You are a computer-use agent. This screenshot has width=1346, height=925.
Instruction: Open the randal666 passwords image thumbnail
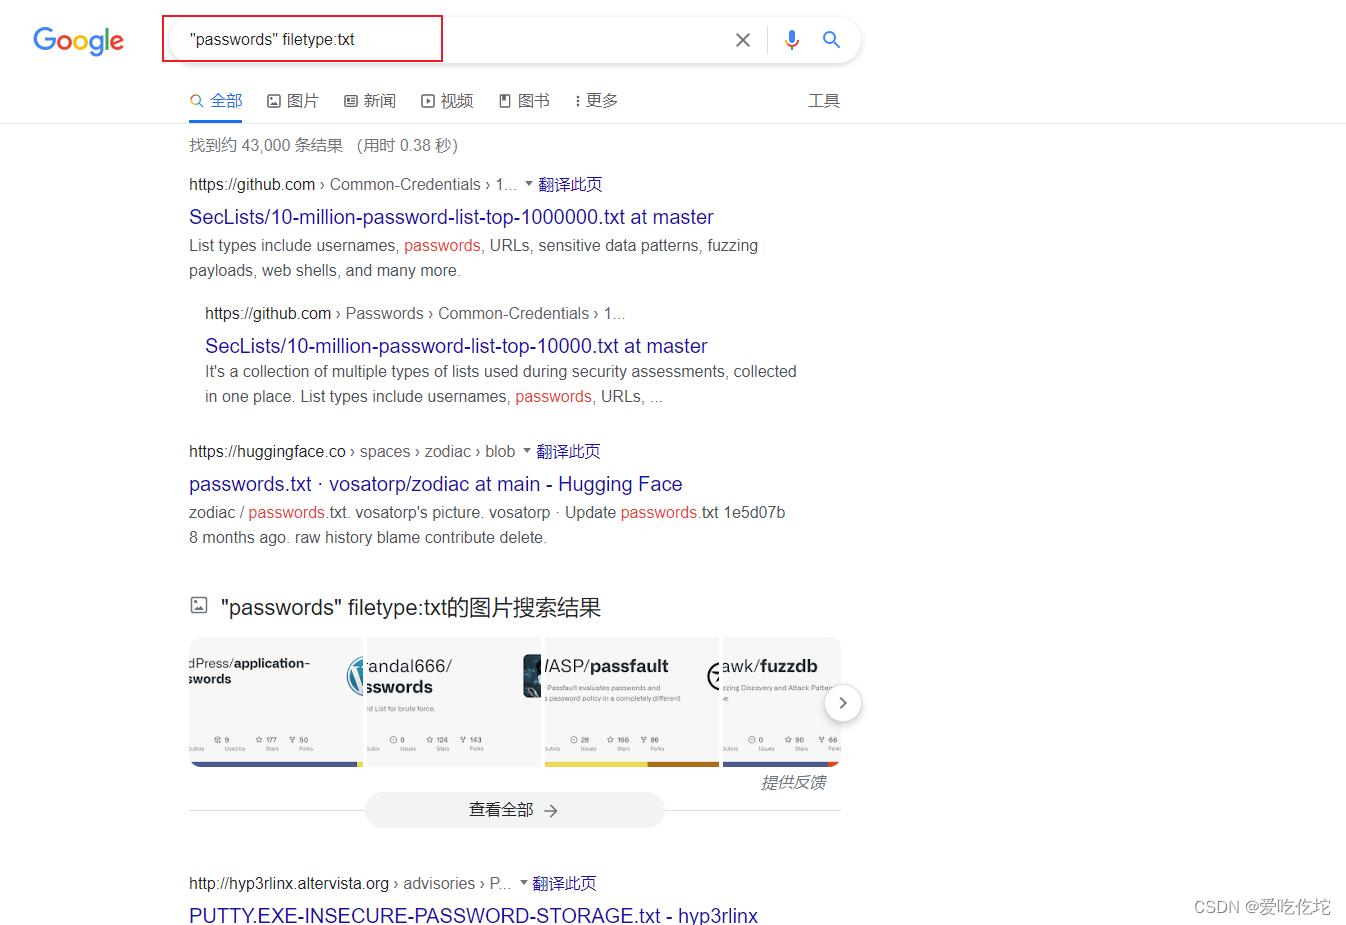click(454, 702)
